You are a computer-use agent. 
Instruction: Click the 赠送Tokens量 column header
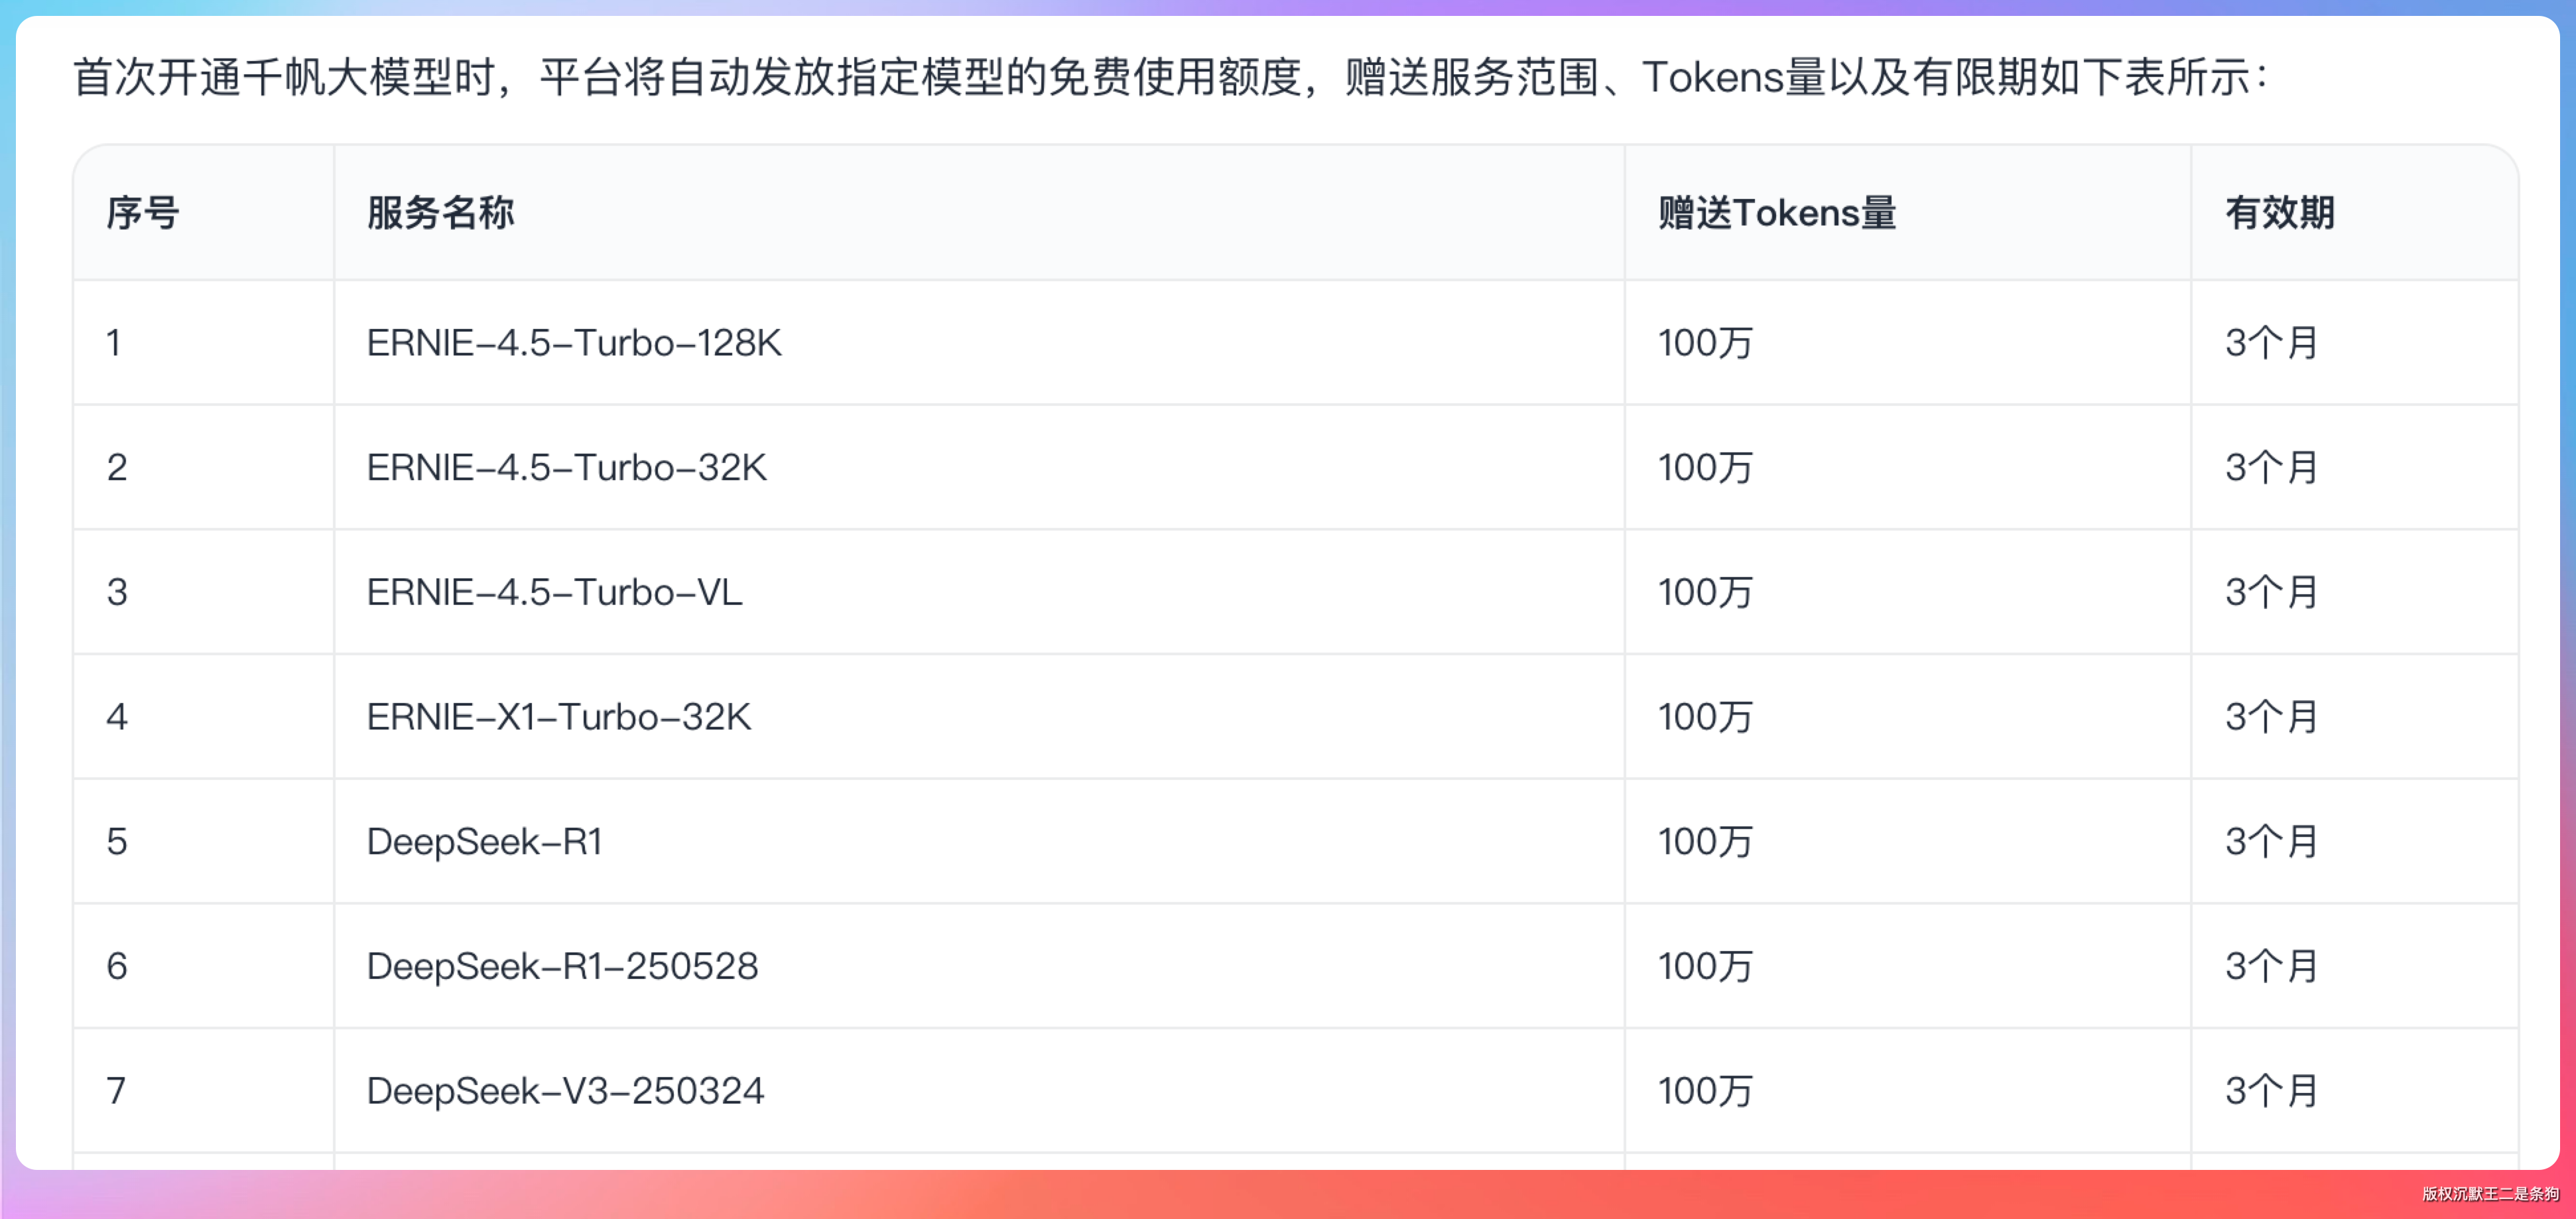tap(1776, 213)
